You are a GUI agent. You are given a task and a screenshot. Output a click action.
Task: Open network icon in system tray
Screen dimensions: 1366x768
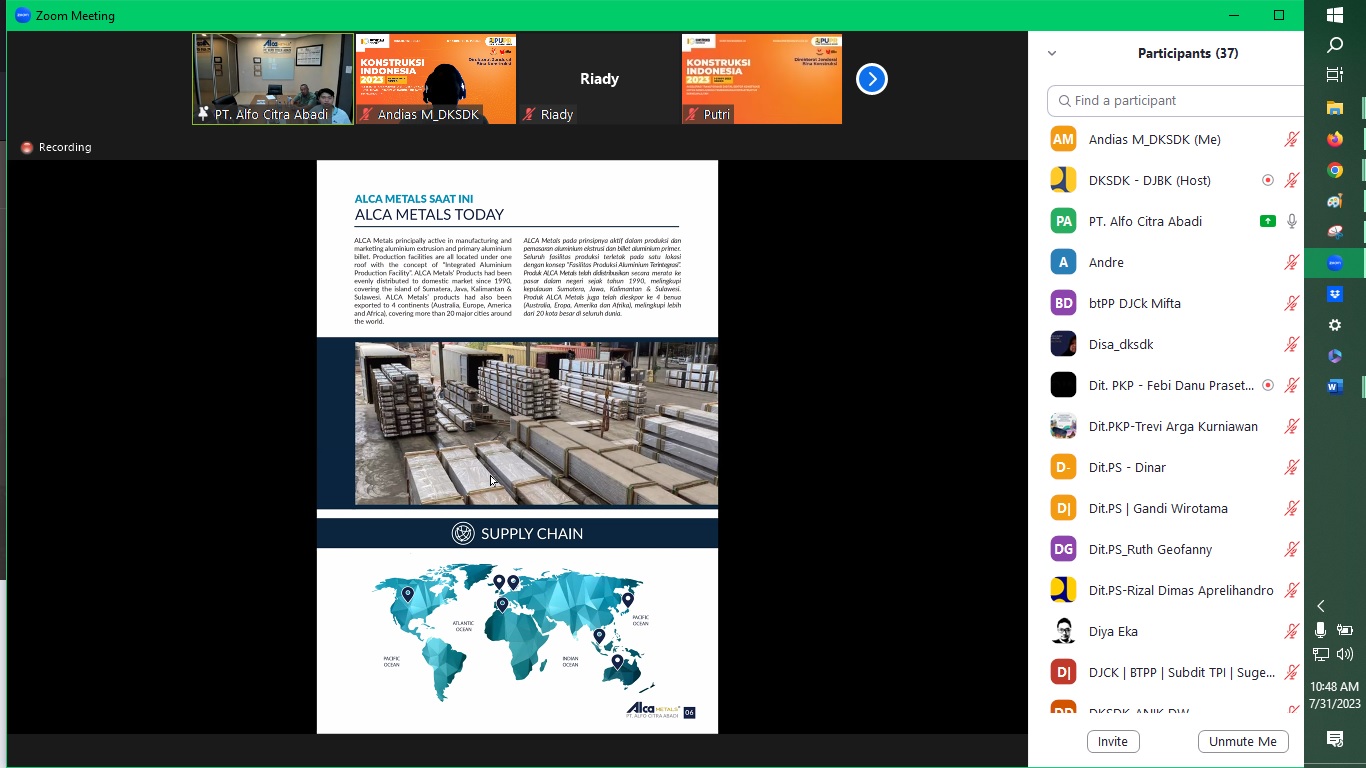point(1321,655)
